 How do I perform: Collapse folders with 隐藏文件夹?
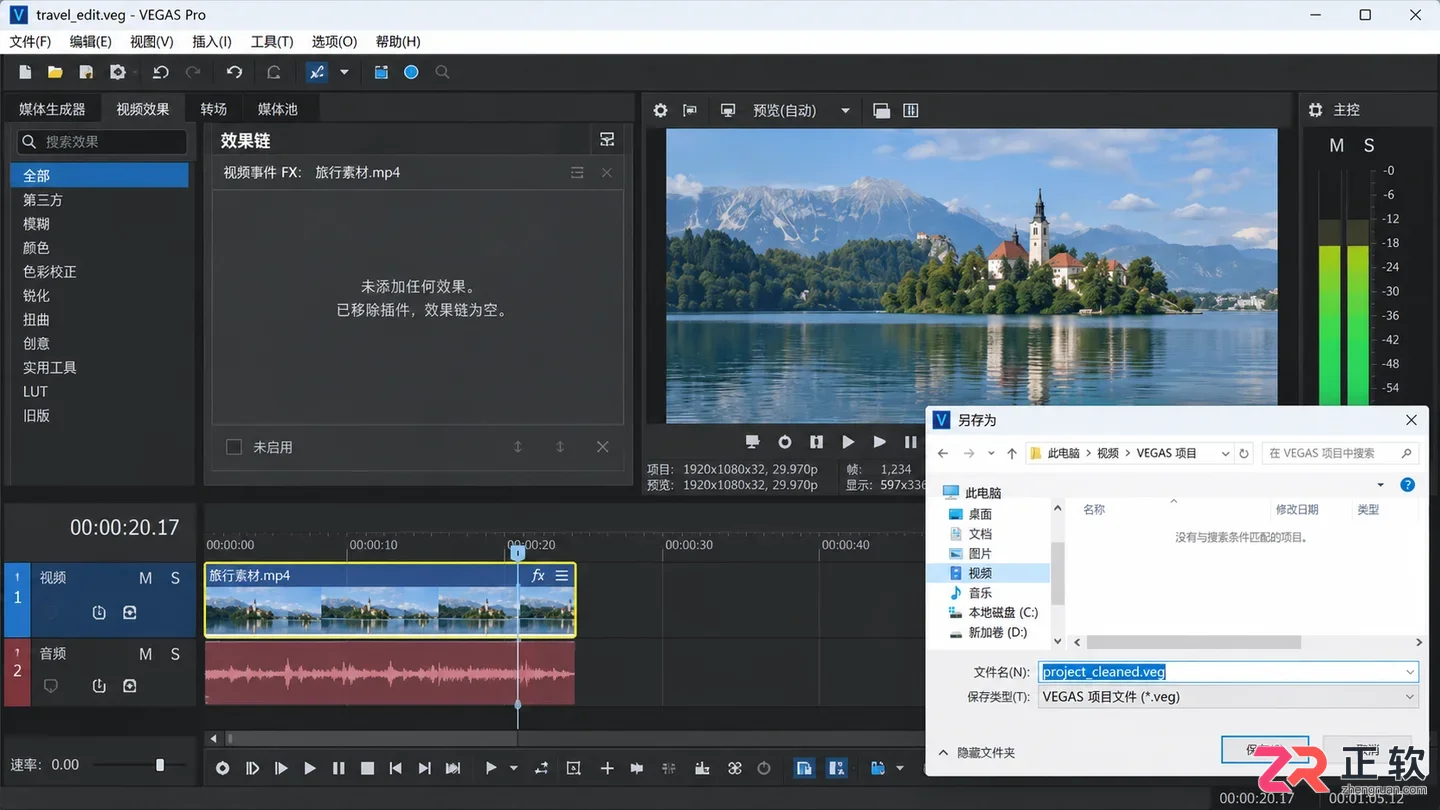coord(977,752)
